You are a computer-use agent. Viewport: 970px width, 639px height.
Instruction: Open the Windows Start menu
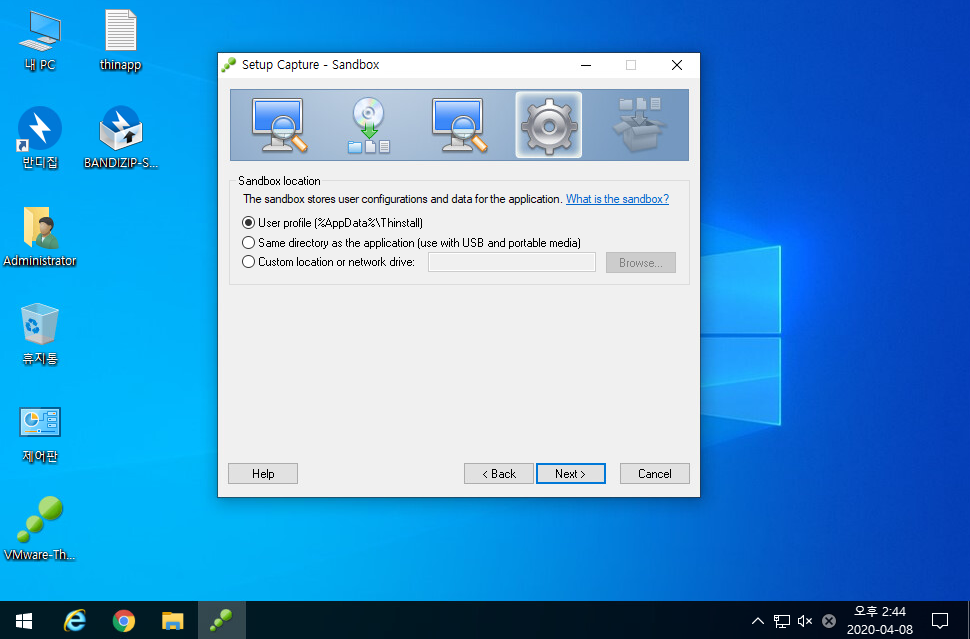click(24, 620)
